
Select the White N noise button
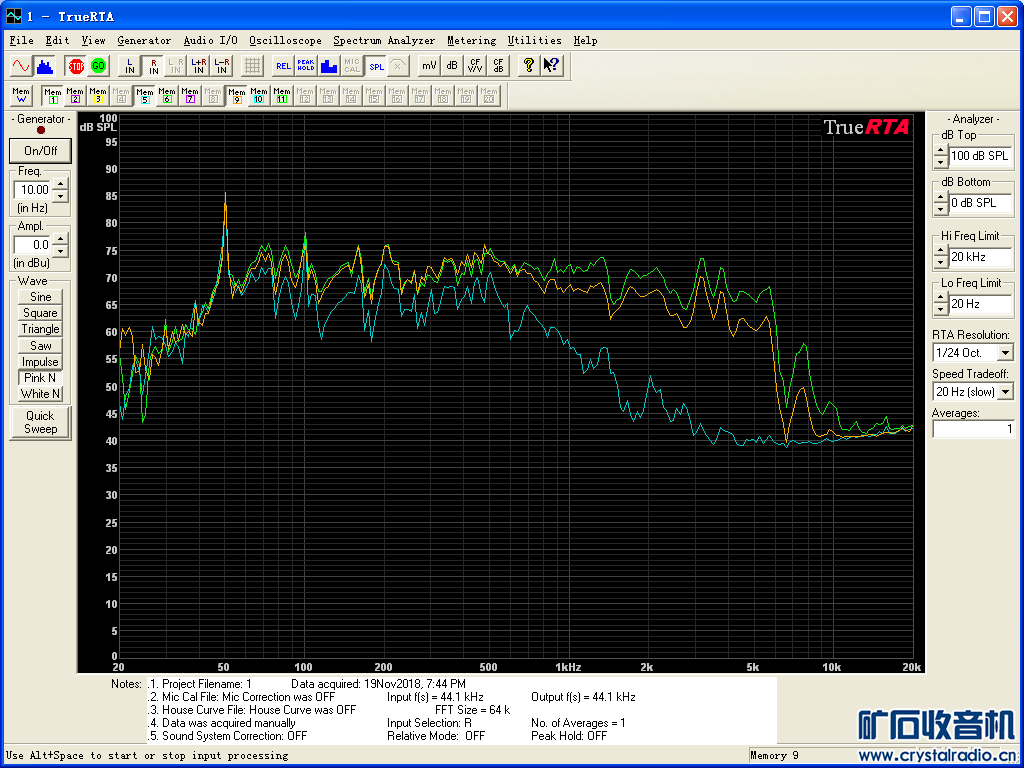pyautogui.click(x=40, y=394)
